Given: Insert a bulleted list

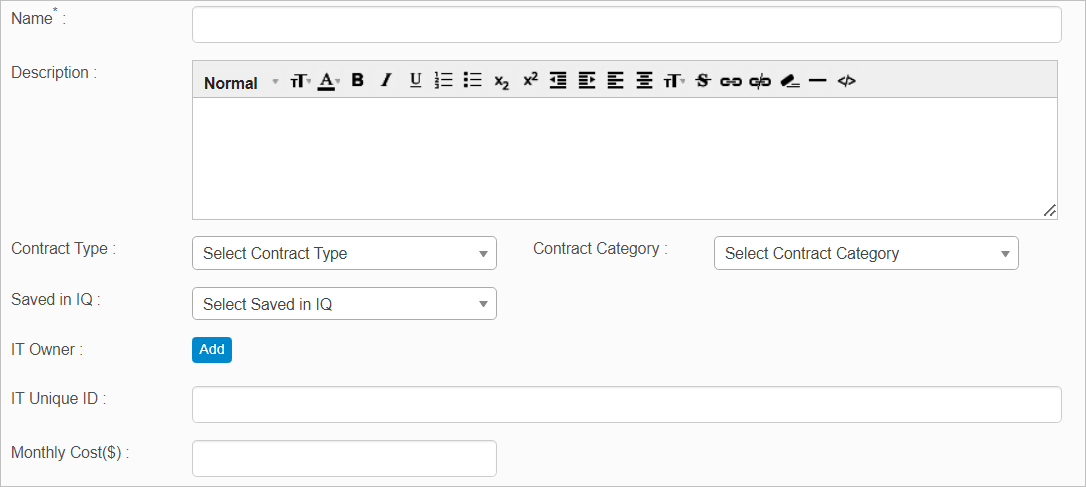Looking at the screenshot, I should (x=473, y=81).
